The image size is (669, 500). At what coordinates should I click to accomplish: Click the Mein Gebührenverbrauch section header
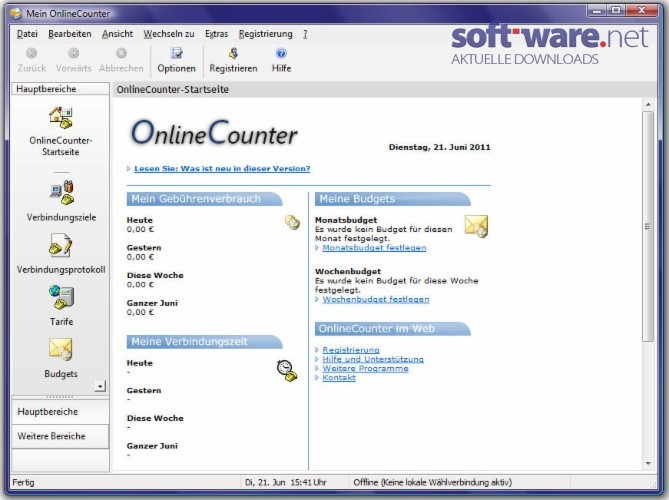pyautogui.click(x=204, y=199)
